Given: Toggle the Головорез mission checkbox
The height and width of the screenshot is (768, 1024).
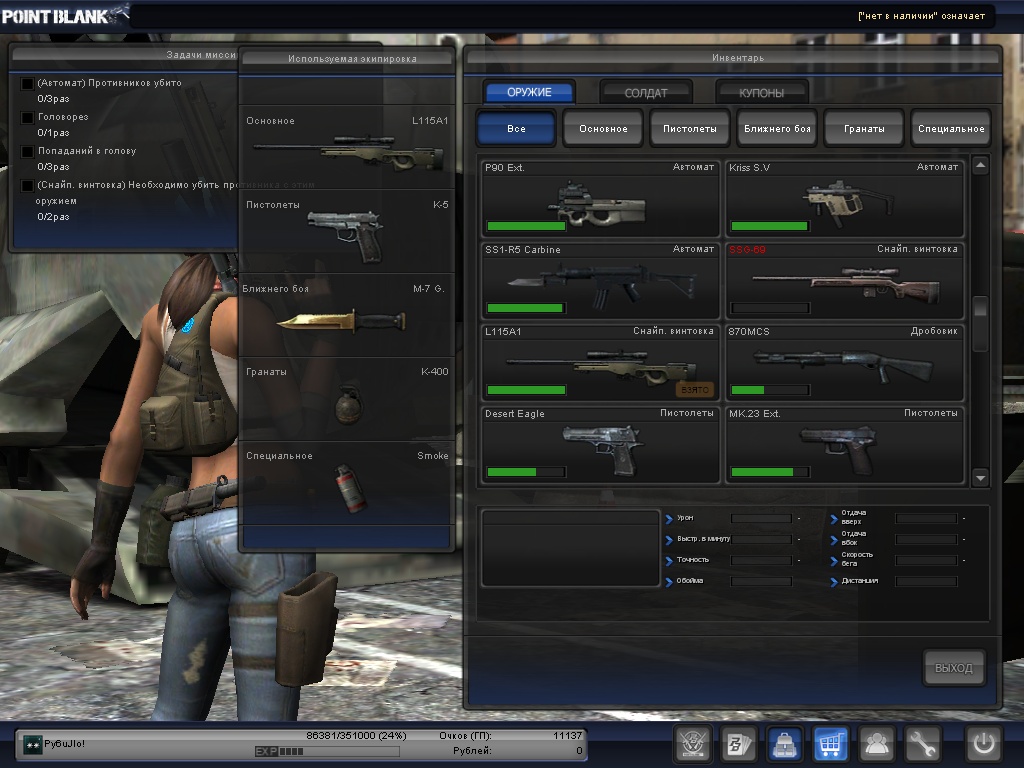Looking at the screenshot, I should pyautogui.click(x=28, y=118).
